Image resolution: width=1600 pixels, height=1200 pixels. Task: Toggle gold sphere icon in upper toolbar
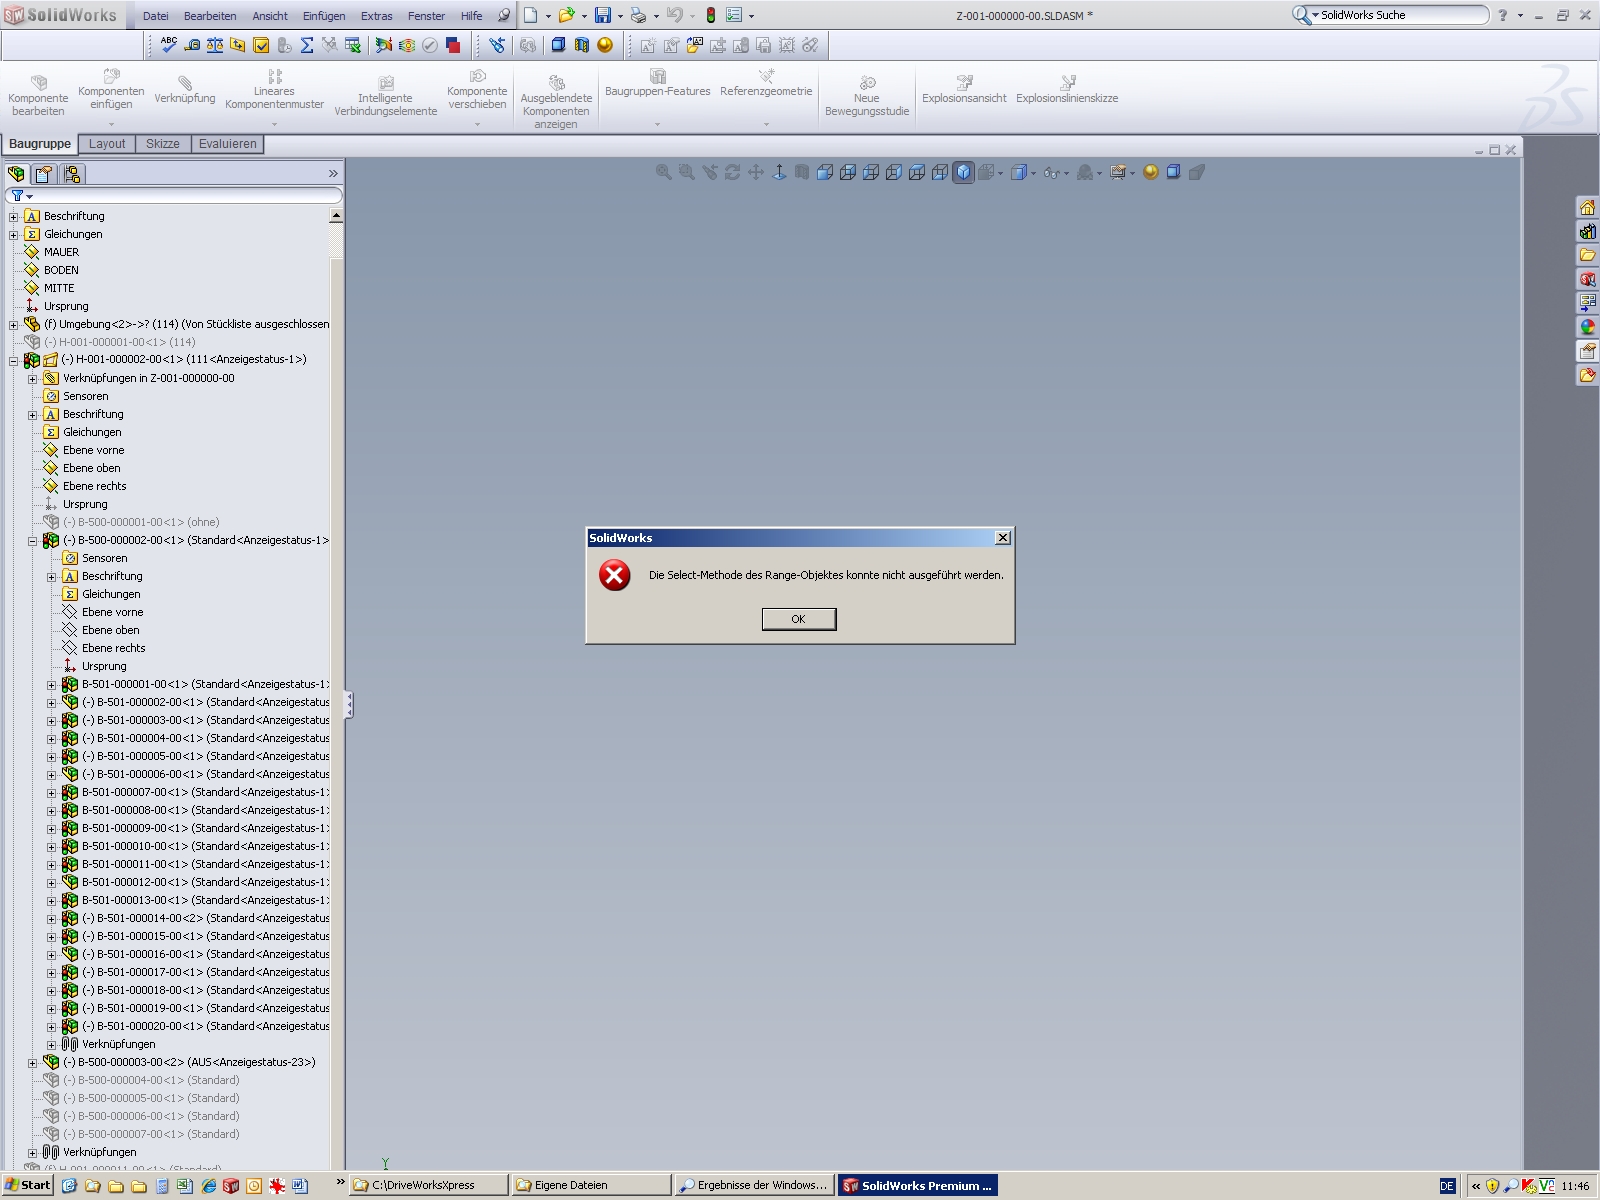(605, 45)
